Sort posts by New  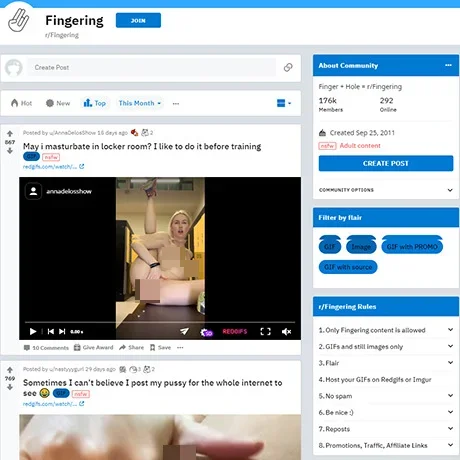pyautogui.click(x=58, y=103)
